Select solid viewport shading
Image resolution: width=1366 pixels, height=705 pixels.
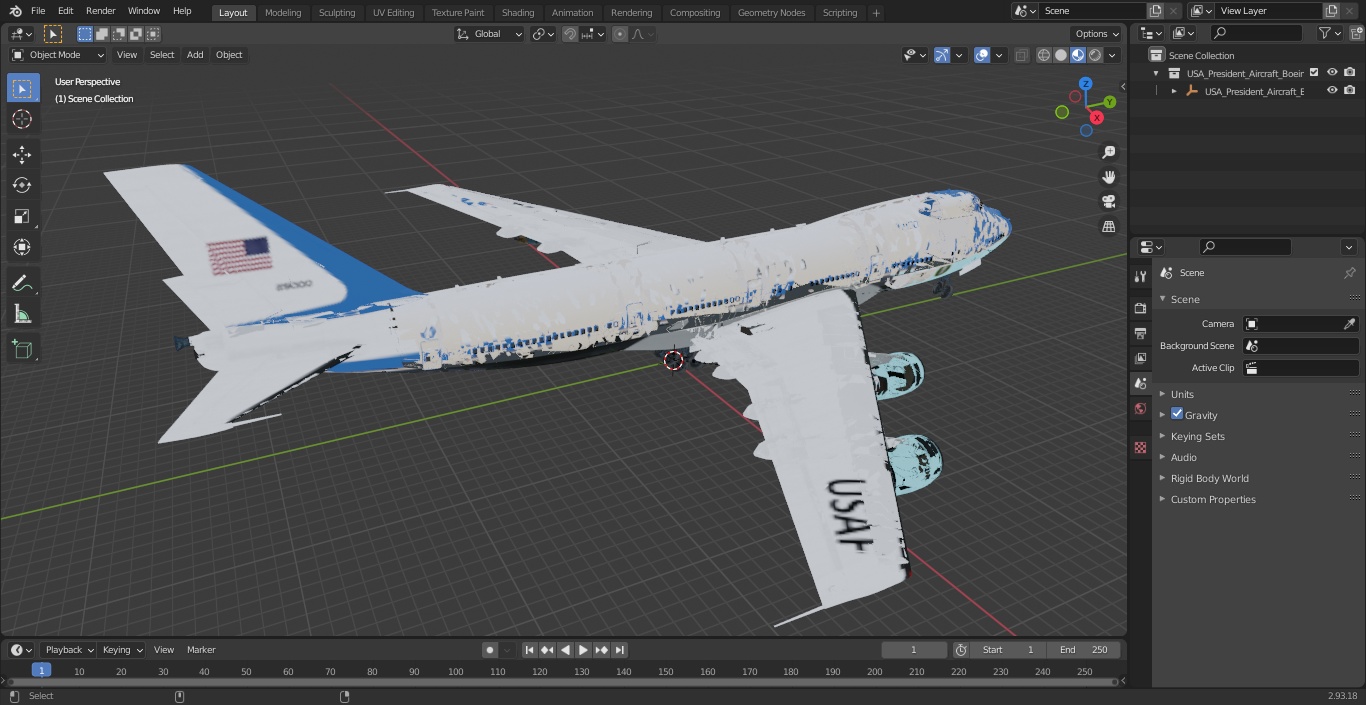(x=1061, y=55)
